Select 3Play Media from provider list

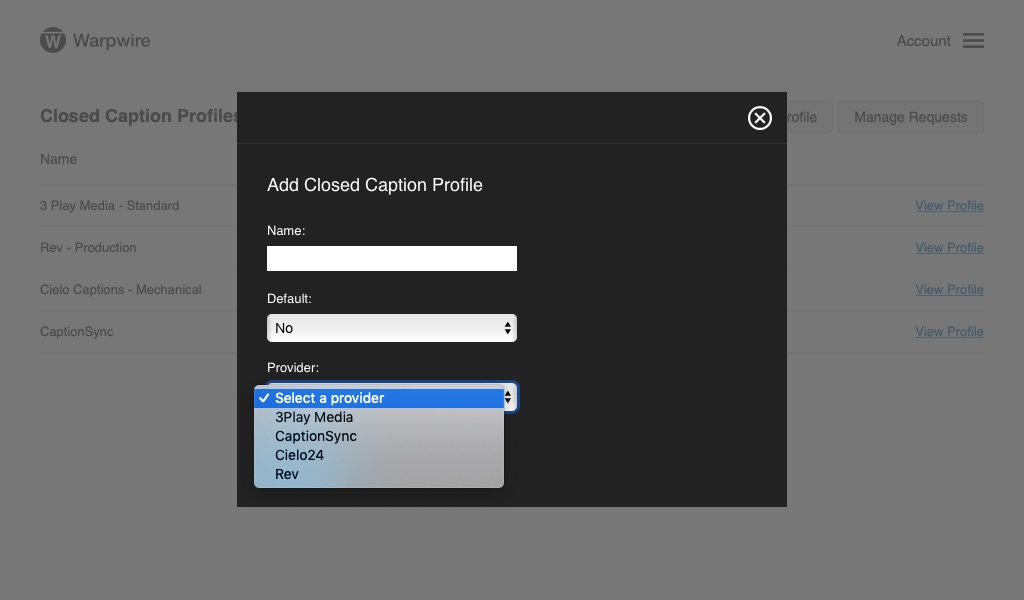click(379, 417)
